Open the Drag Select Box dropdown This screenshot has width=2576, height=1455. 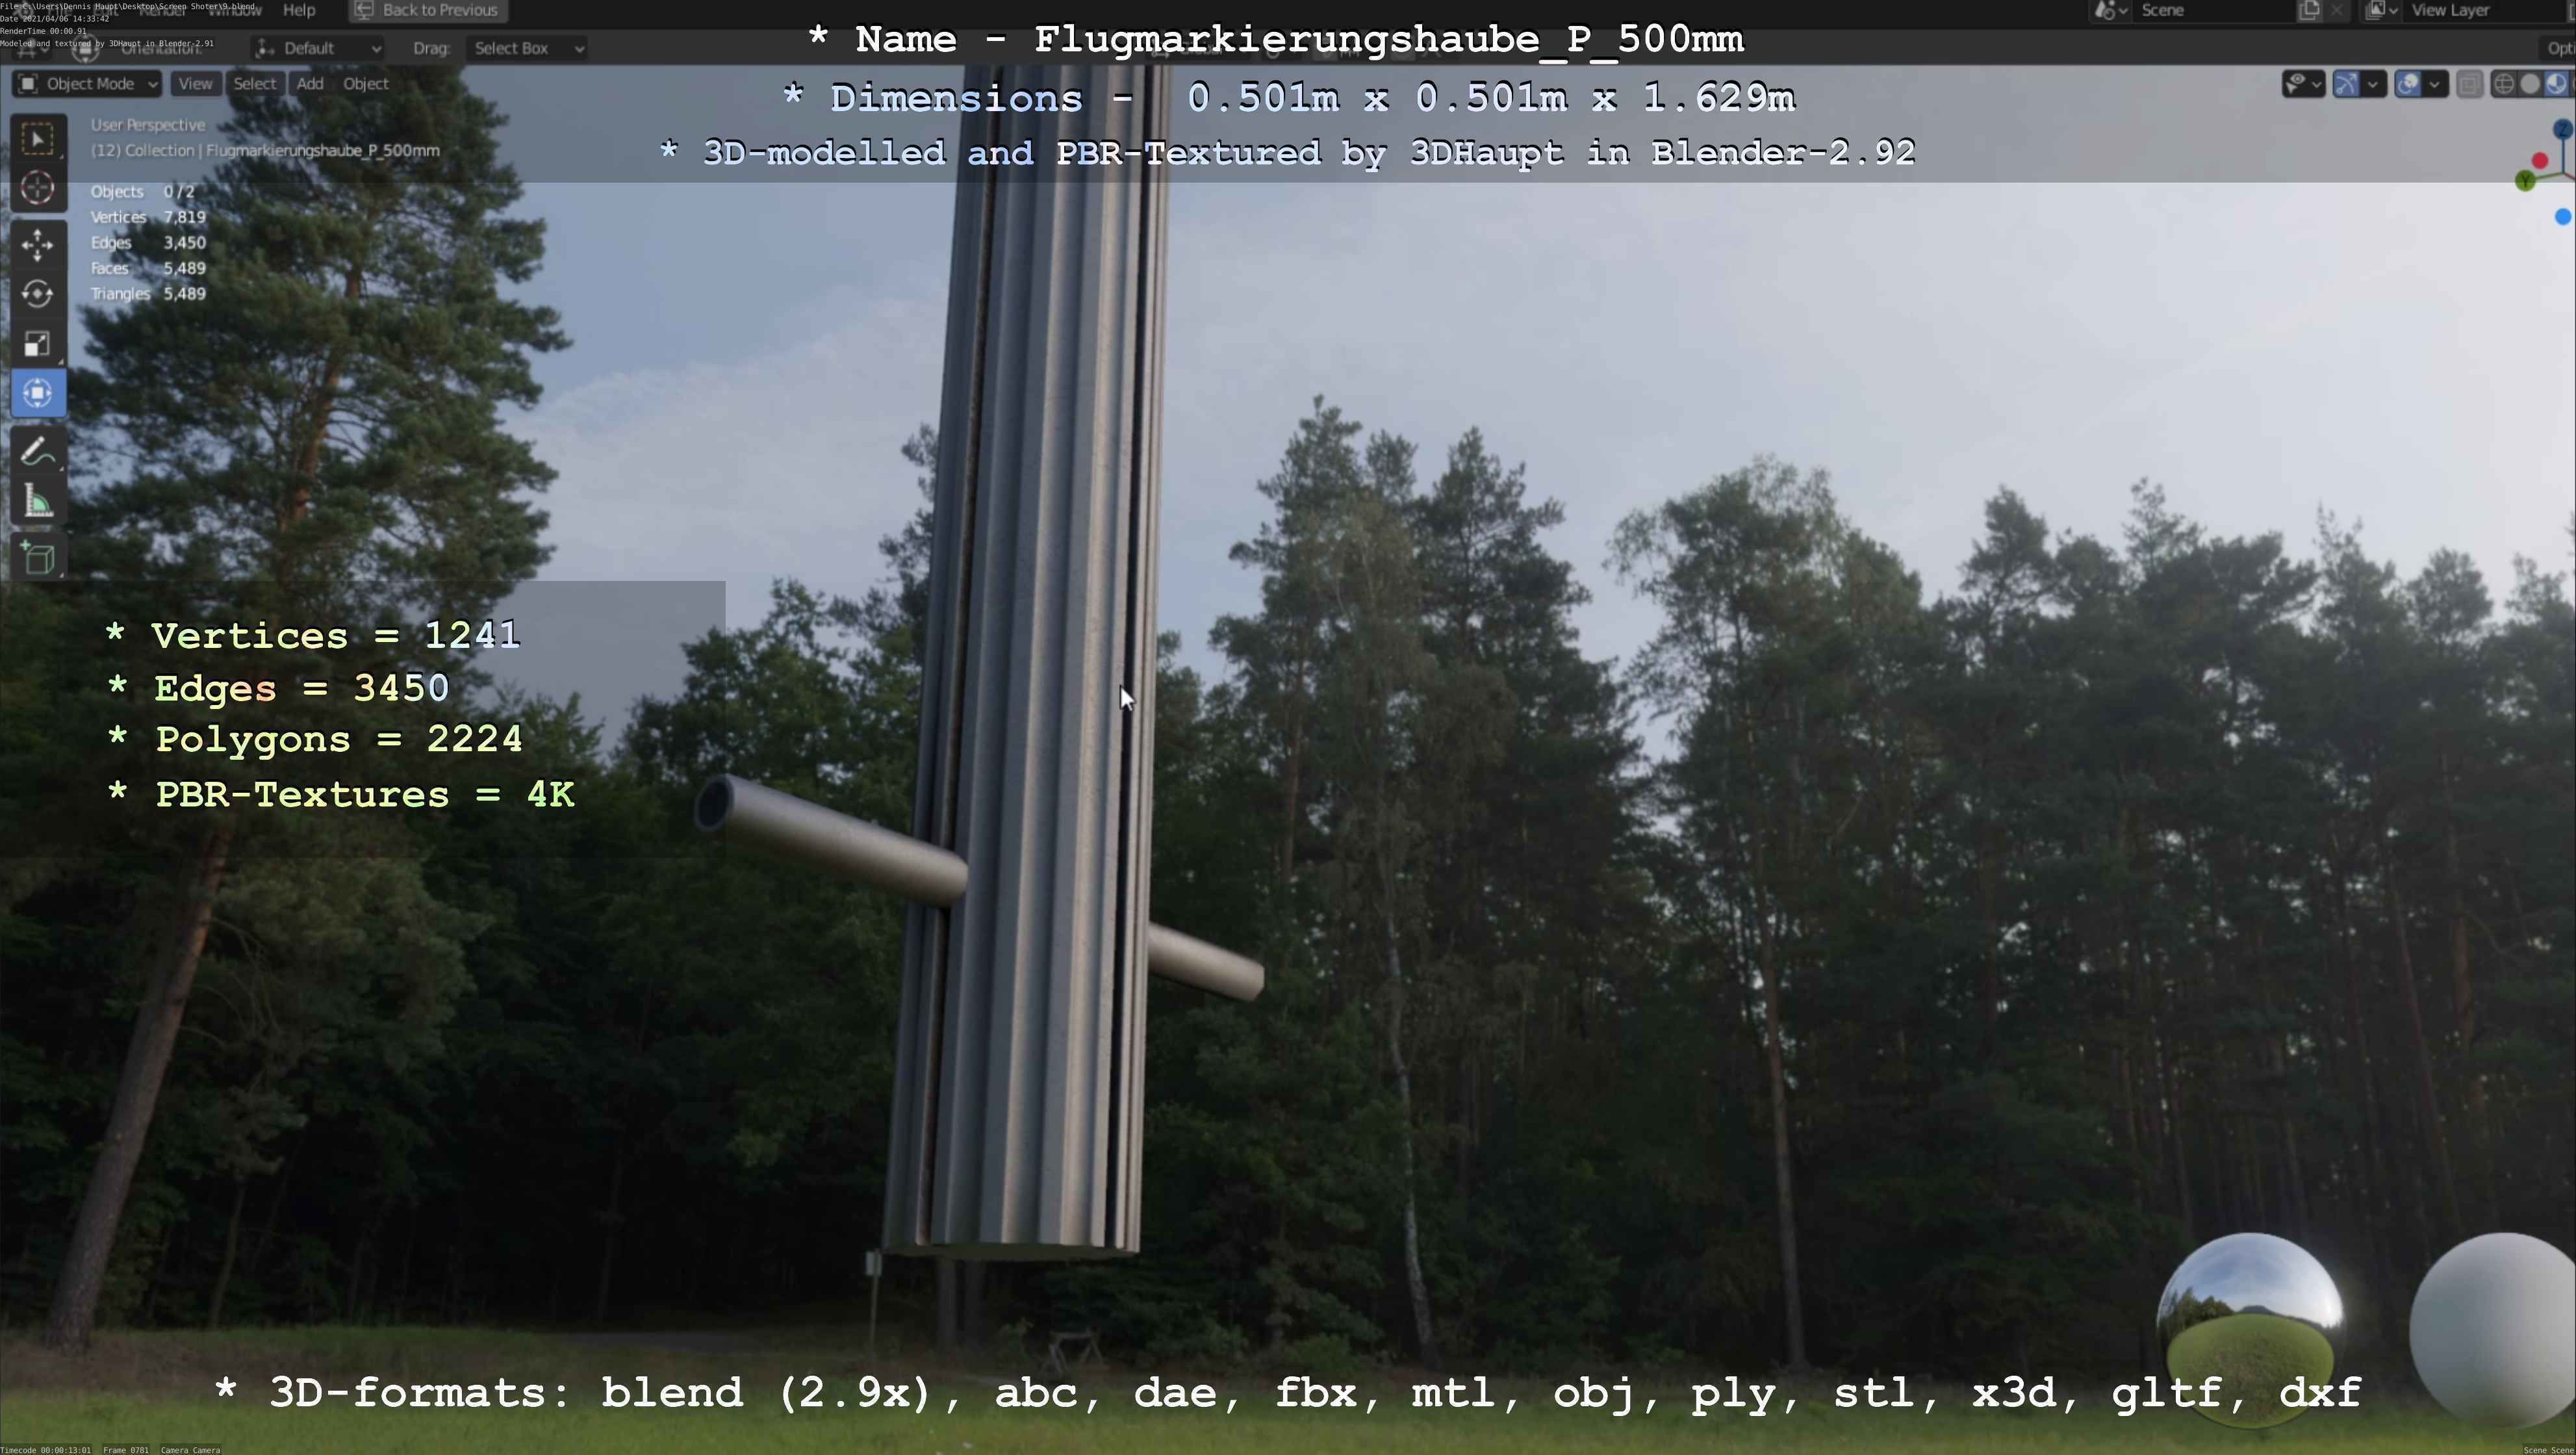[526, 48]
